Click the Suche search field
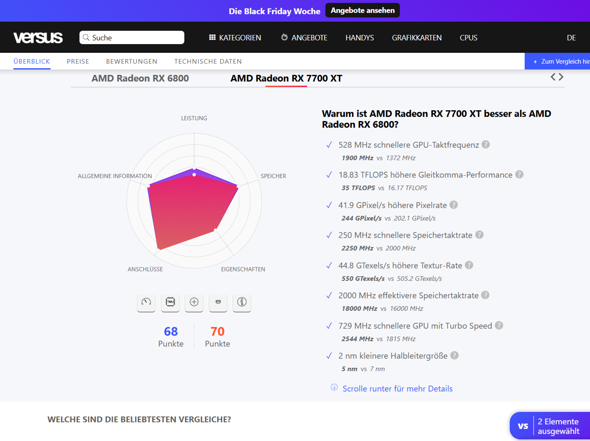Screen dimensions: 590x441 [132, 37]
